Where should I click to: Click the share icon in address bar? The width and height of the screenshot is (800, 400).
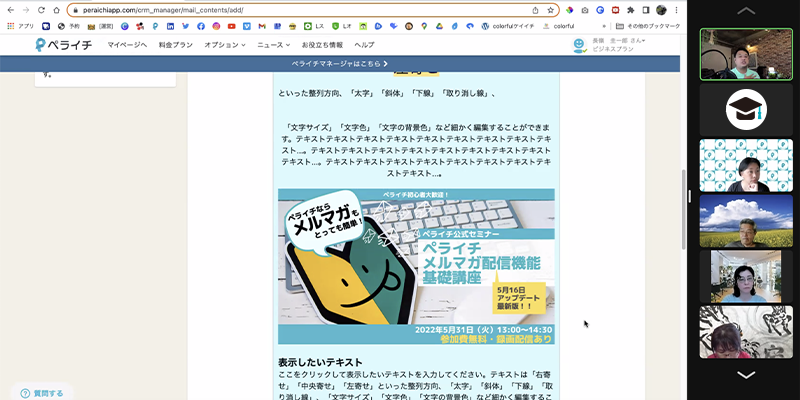tap(536, 10)
